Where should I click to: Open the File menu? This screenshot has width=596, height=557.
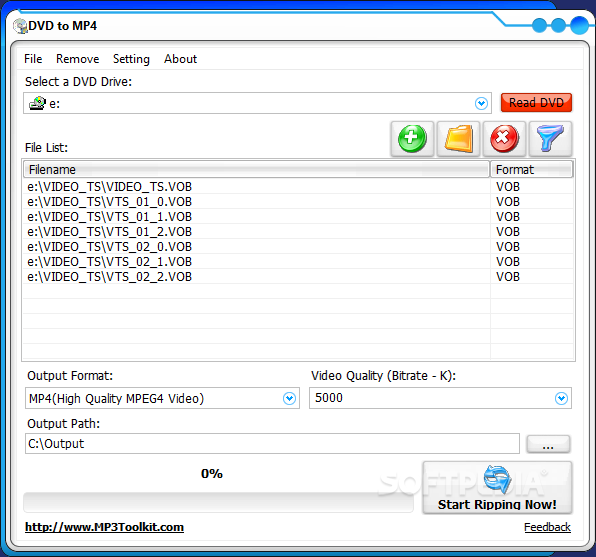click(33, 59)
